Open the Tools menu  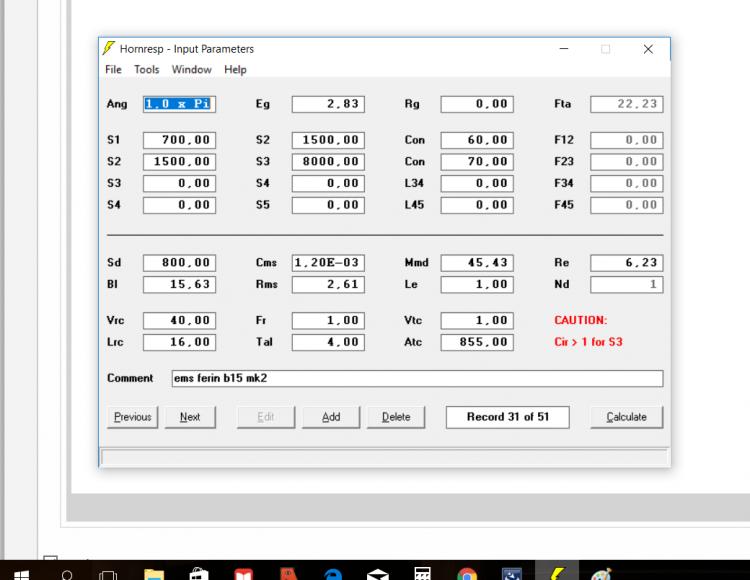pyautogui.click(x=146, y=70)
